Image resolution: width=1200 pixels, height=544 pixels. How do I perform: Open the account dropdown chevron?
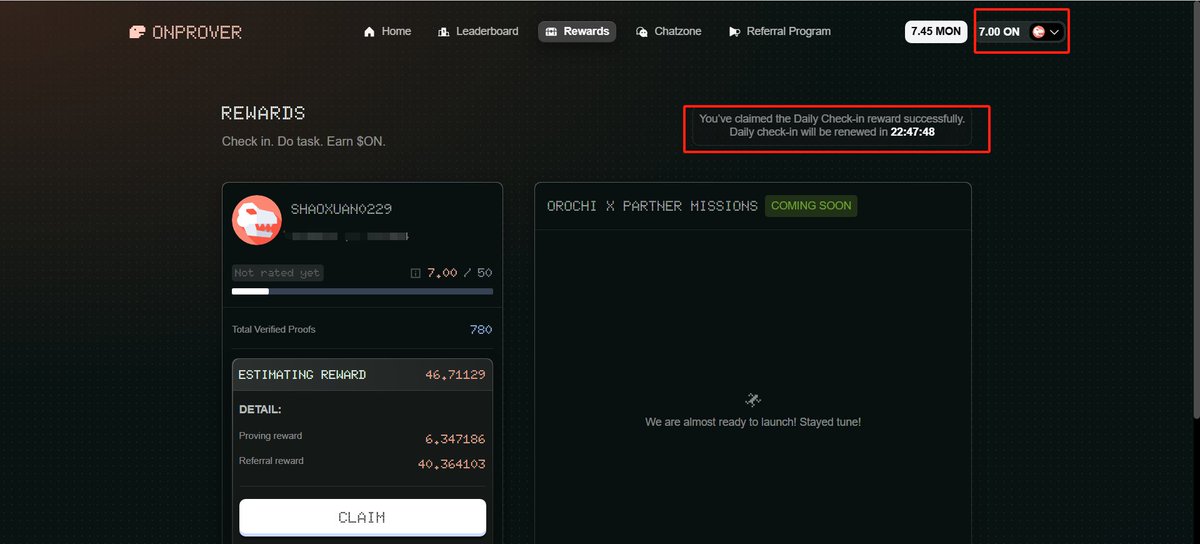1054,32
